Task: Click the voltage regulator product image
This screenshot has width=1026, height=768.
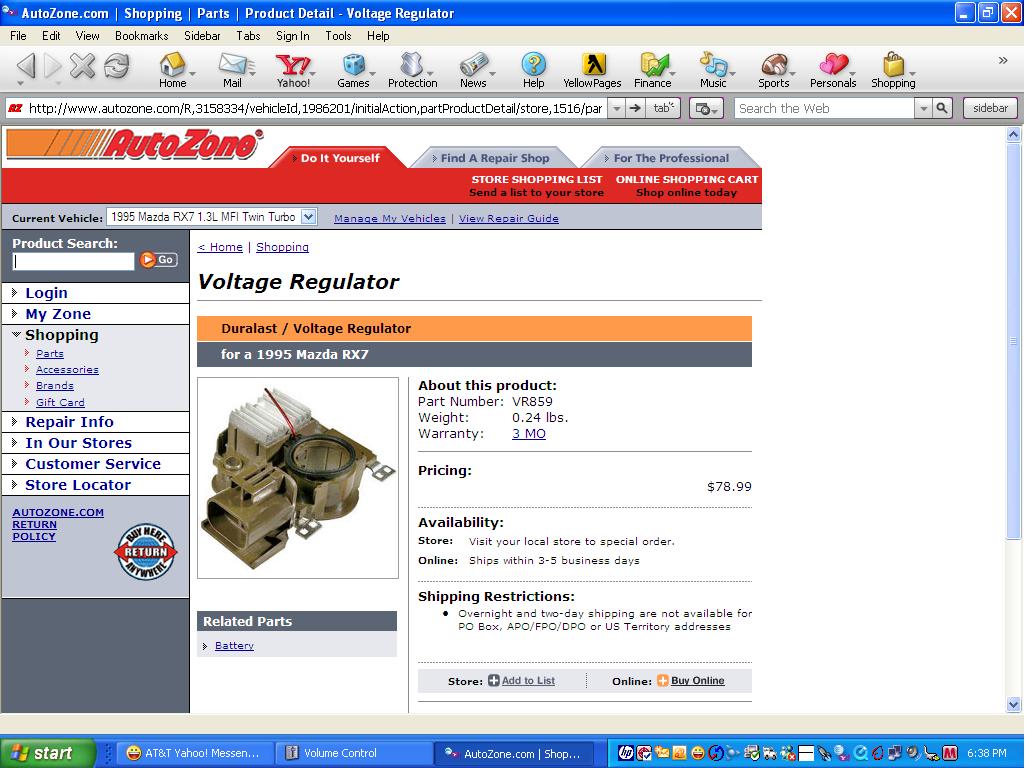Action: tap(297, 478)
